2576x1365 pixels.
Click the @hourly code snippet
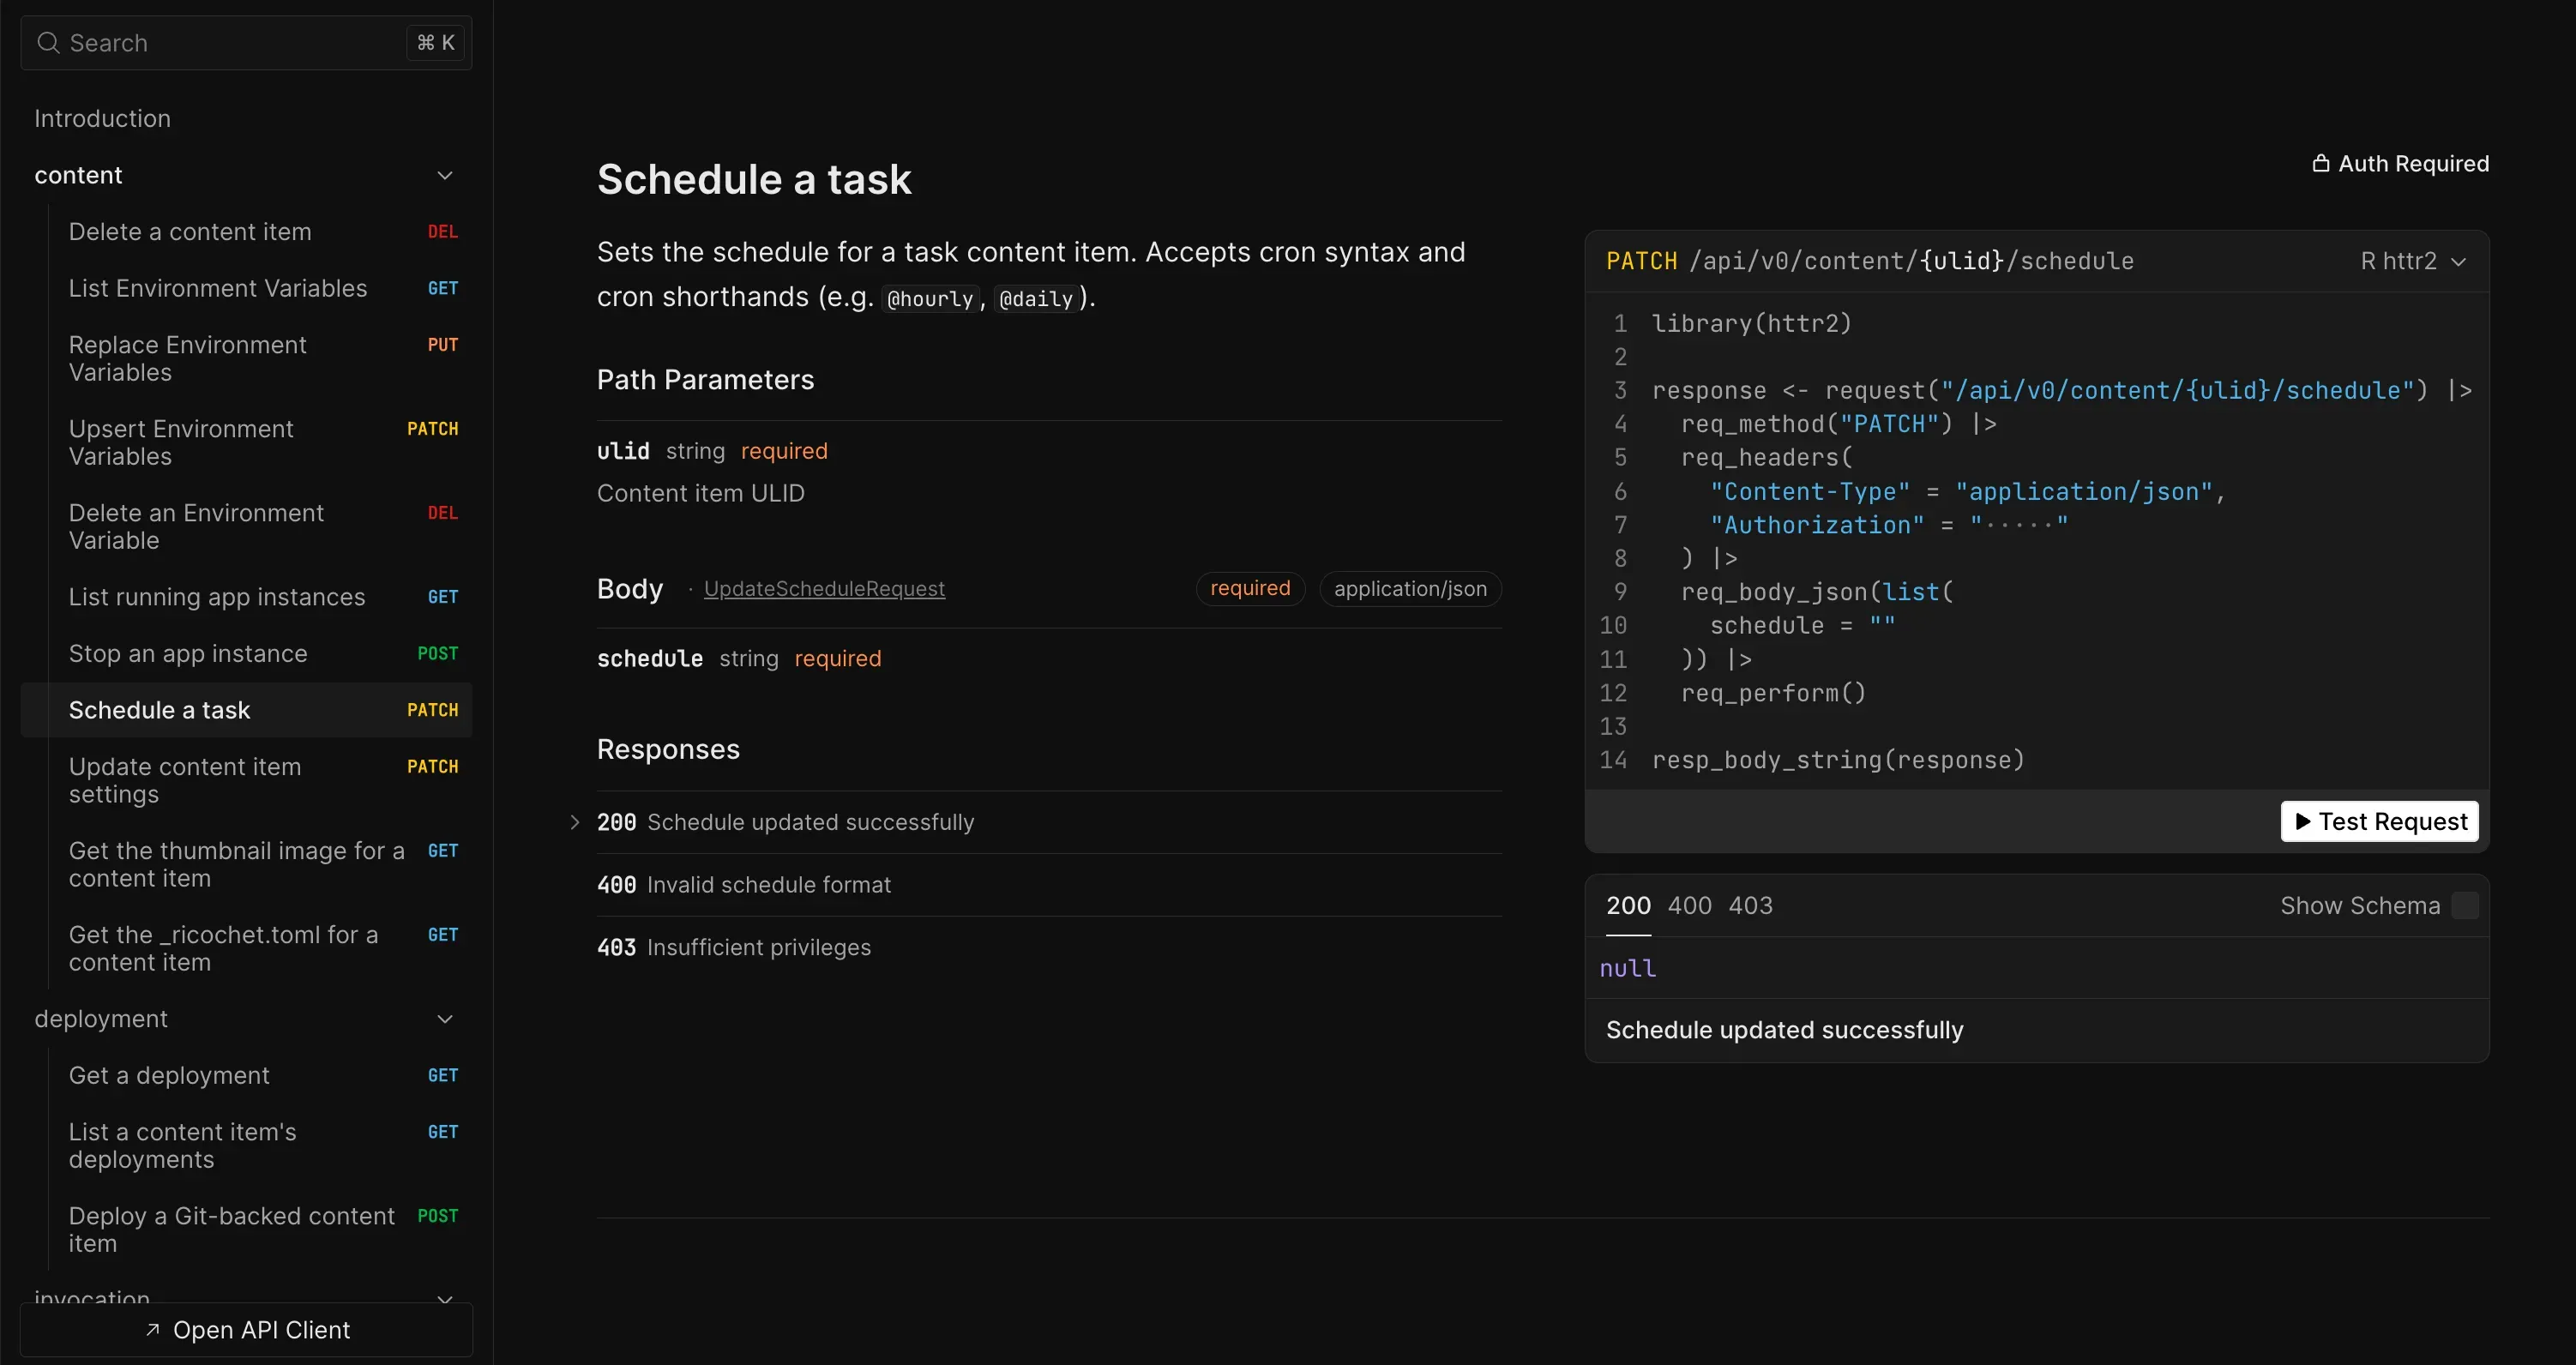coord(930,299)
